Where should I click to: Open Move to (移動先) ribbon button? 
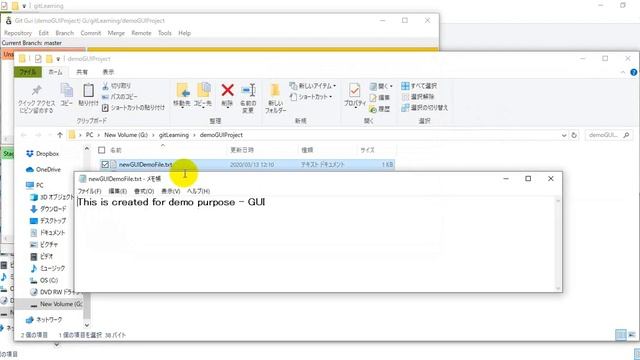pos(182,95)
